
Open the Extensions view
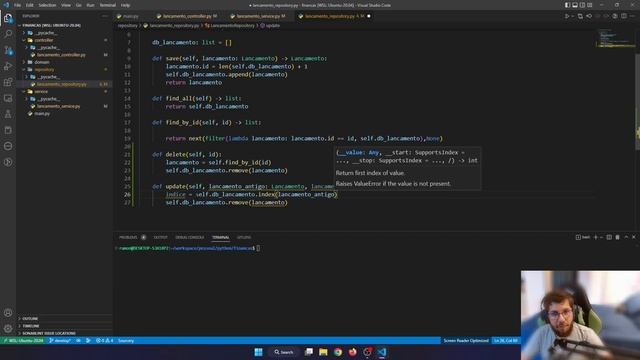tap(8, 82)
